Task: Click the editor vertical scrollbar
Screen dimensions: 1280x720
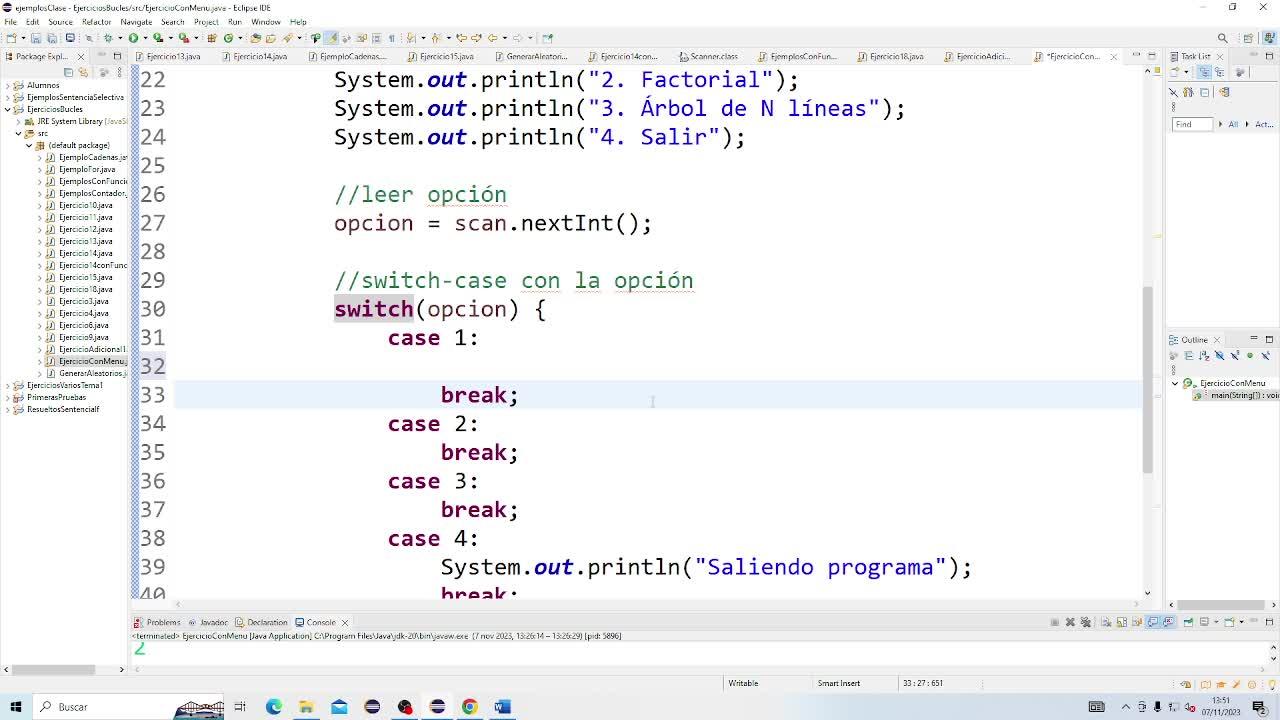Action: [x=1147, y=380]
